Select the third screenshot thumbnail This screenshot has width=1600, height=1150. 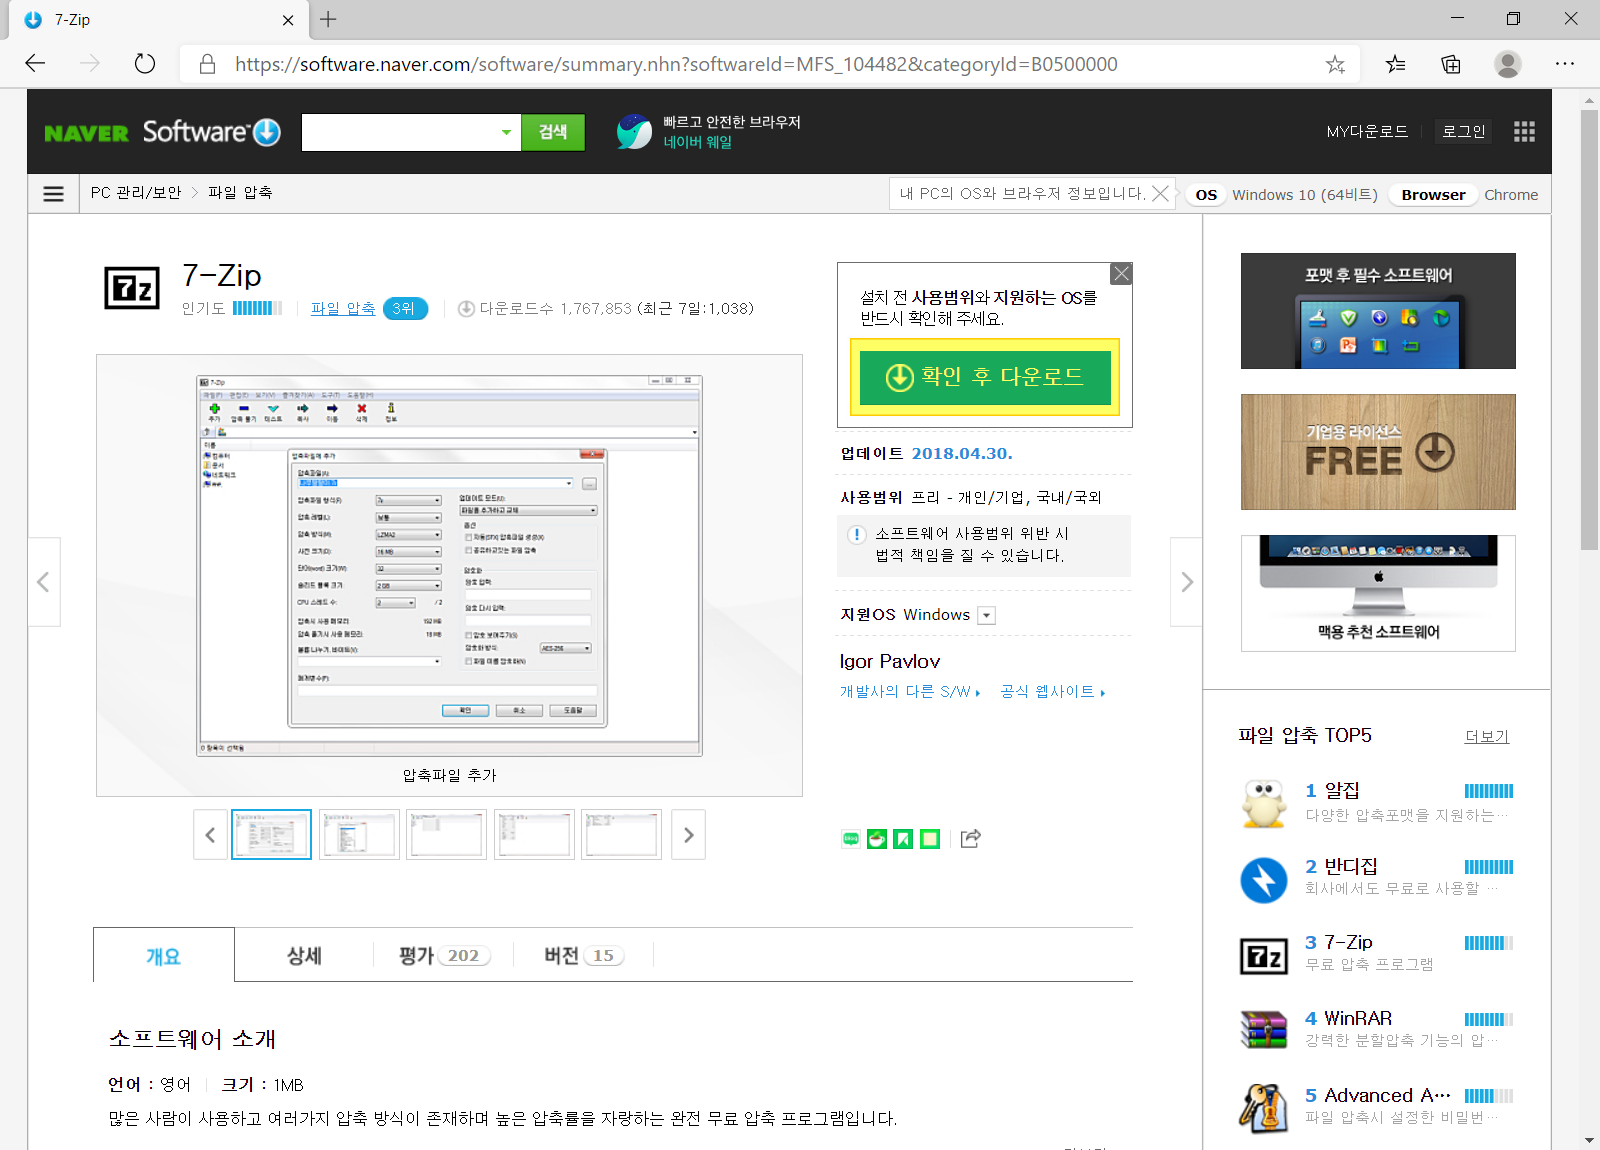(446, 835)
